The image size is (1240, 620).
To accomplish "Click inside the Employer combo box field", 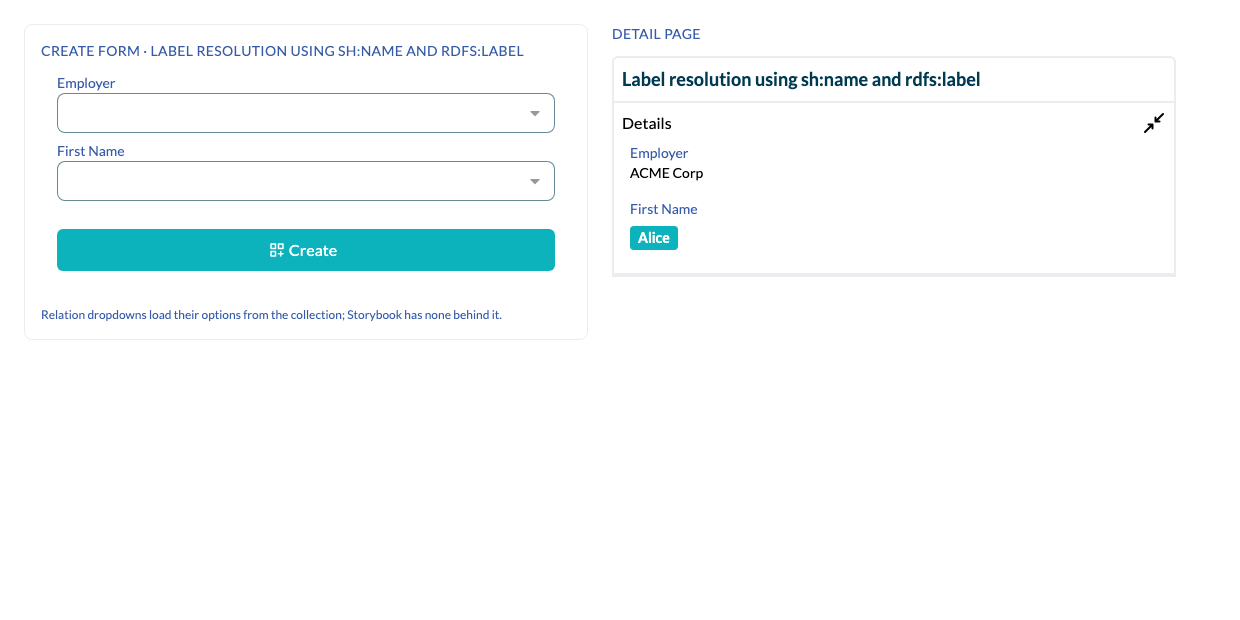I will tap(306, 113).
